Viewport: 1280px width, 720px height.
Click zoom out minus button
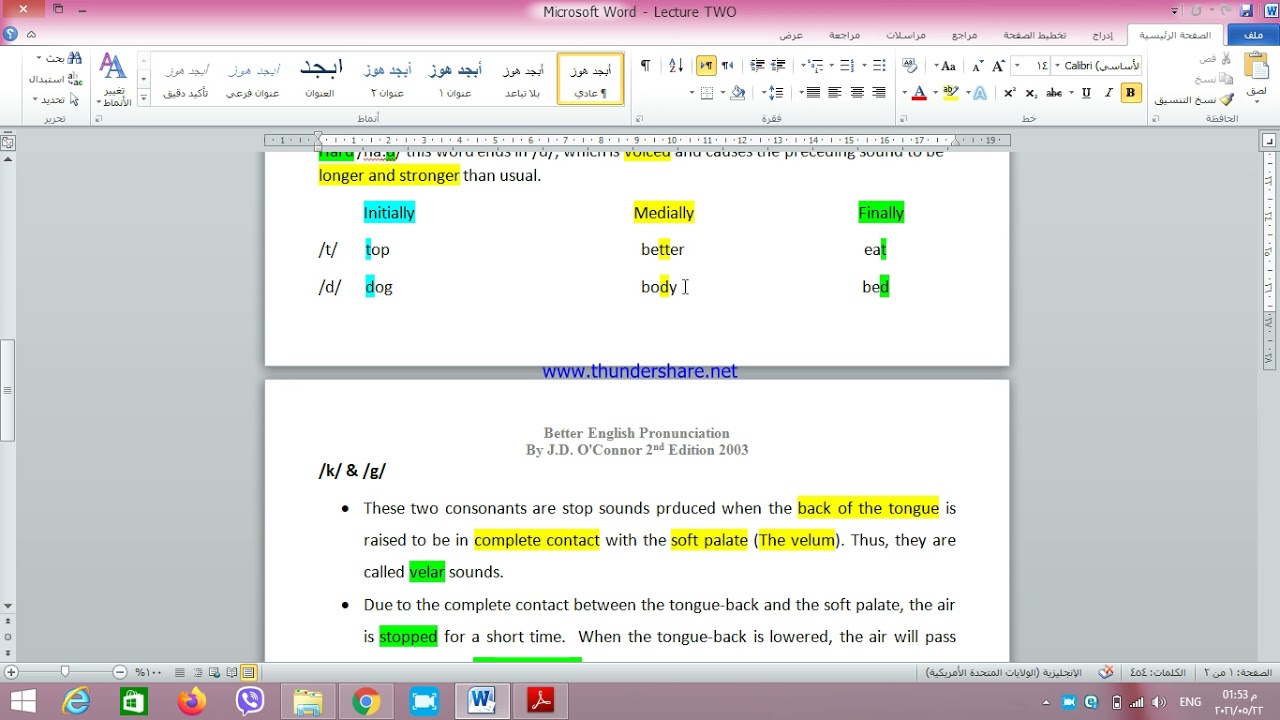120,673
